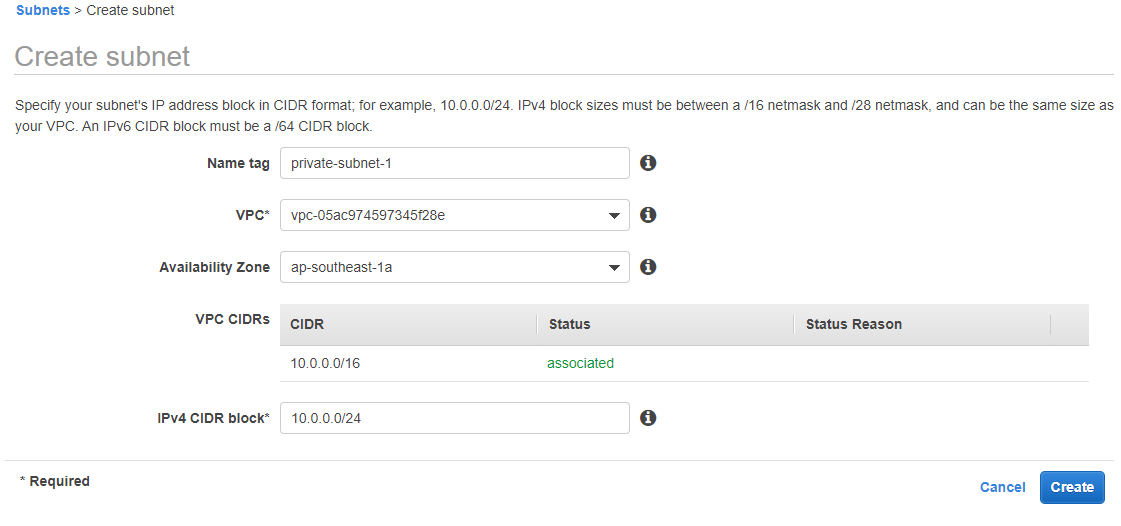1121x526 pixels.
Task: Click into the IPv4 CIDR block field
Action: pos(455,418)
